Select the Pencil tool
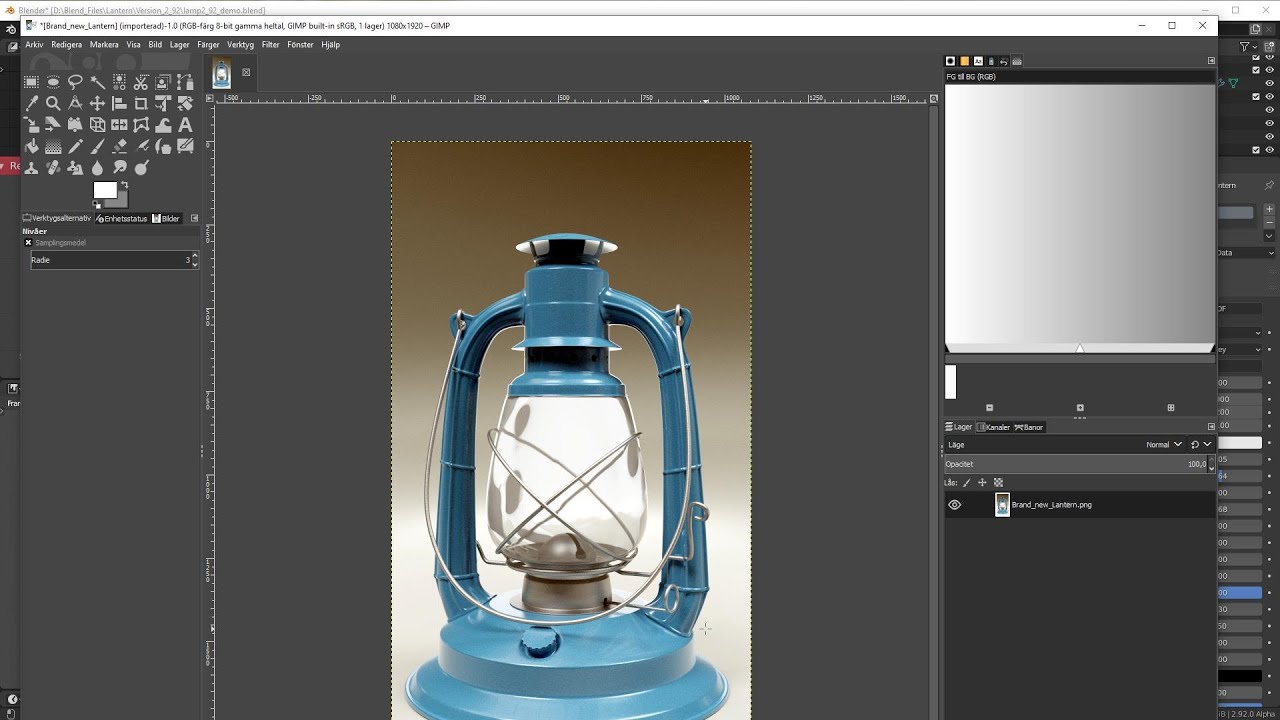 [x=75, y=146]
